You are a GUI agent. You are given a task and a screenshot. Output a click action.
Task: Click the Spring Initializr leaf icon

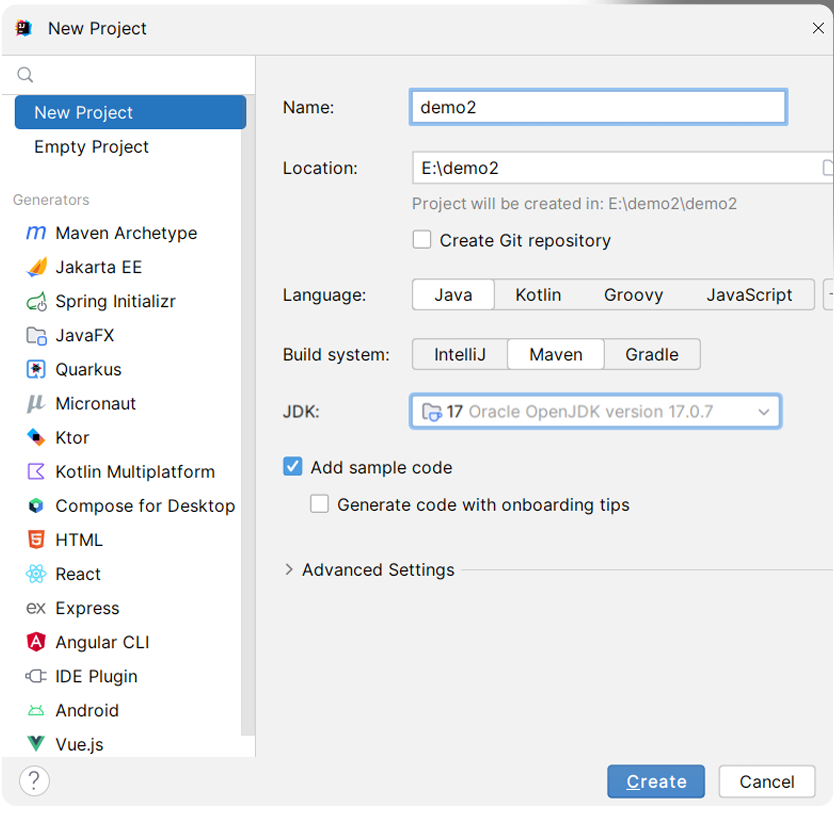click(x=36, y=301)
